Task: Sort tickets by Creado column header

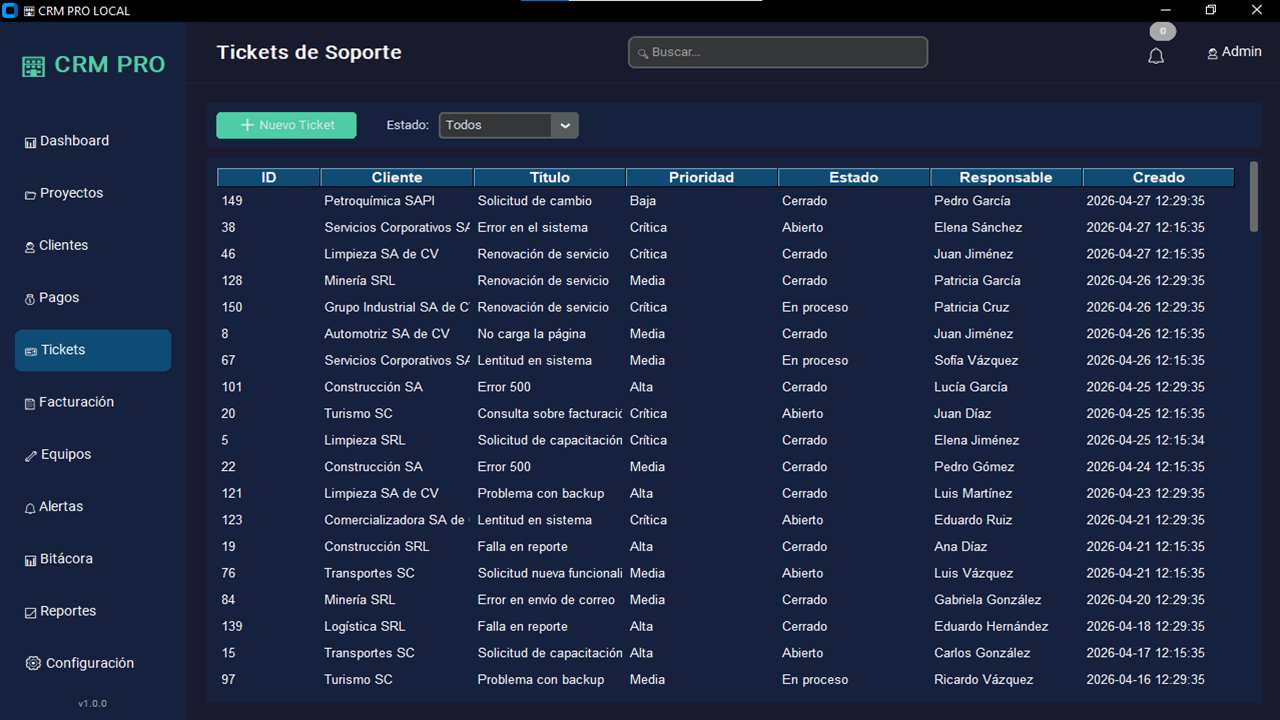Action: pyautogui.click(x=1158, y=177)
